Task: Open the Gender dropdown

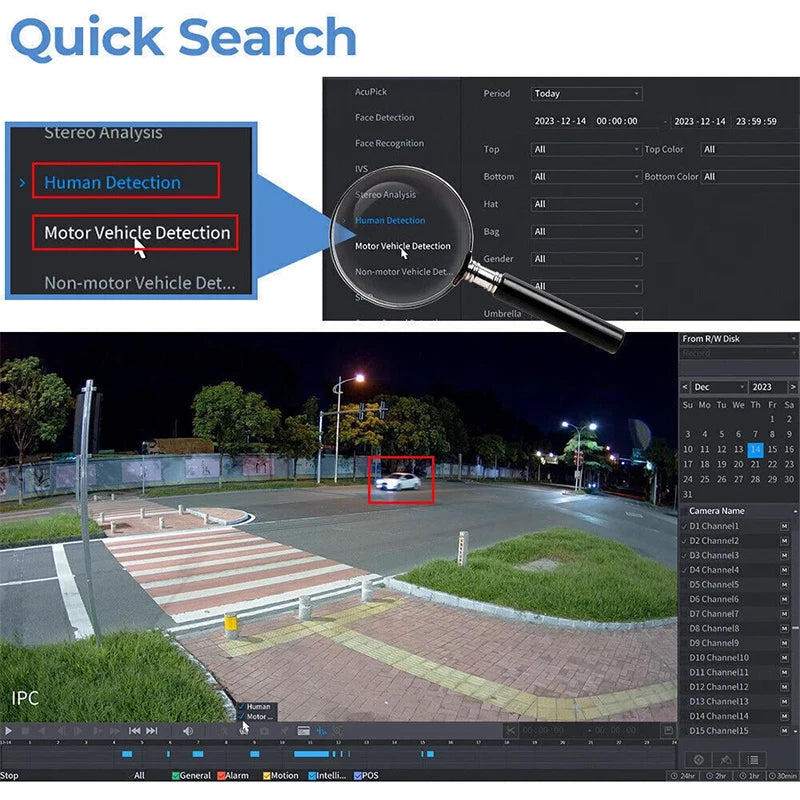Action: coord(586,259)
